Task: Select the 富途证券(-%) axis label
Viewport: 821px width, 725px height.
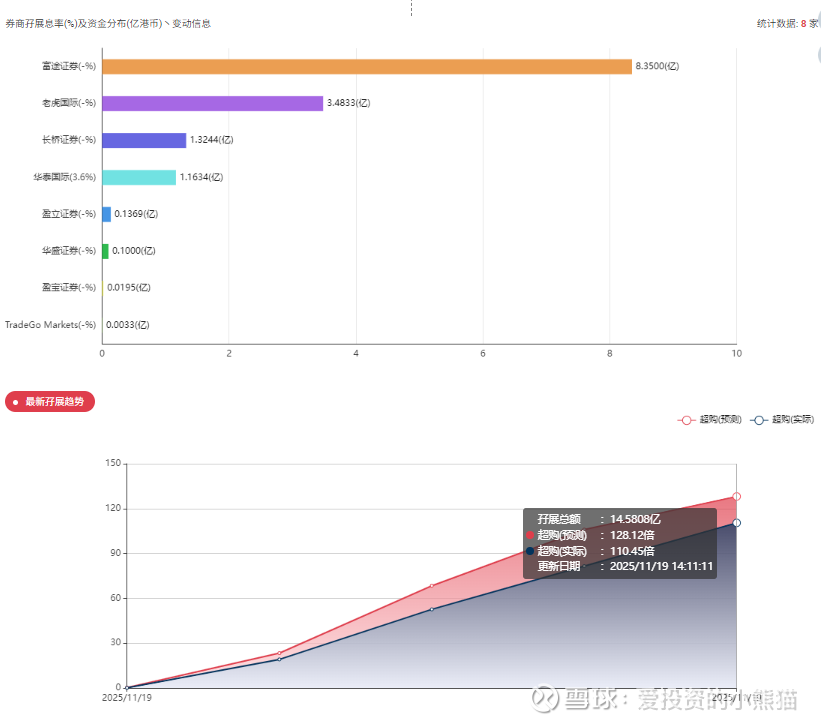Action: (x=69, y=66)
